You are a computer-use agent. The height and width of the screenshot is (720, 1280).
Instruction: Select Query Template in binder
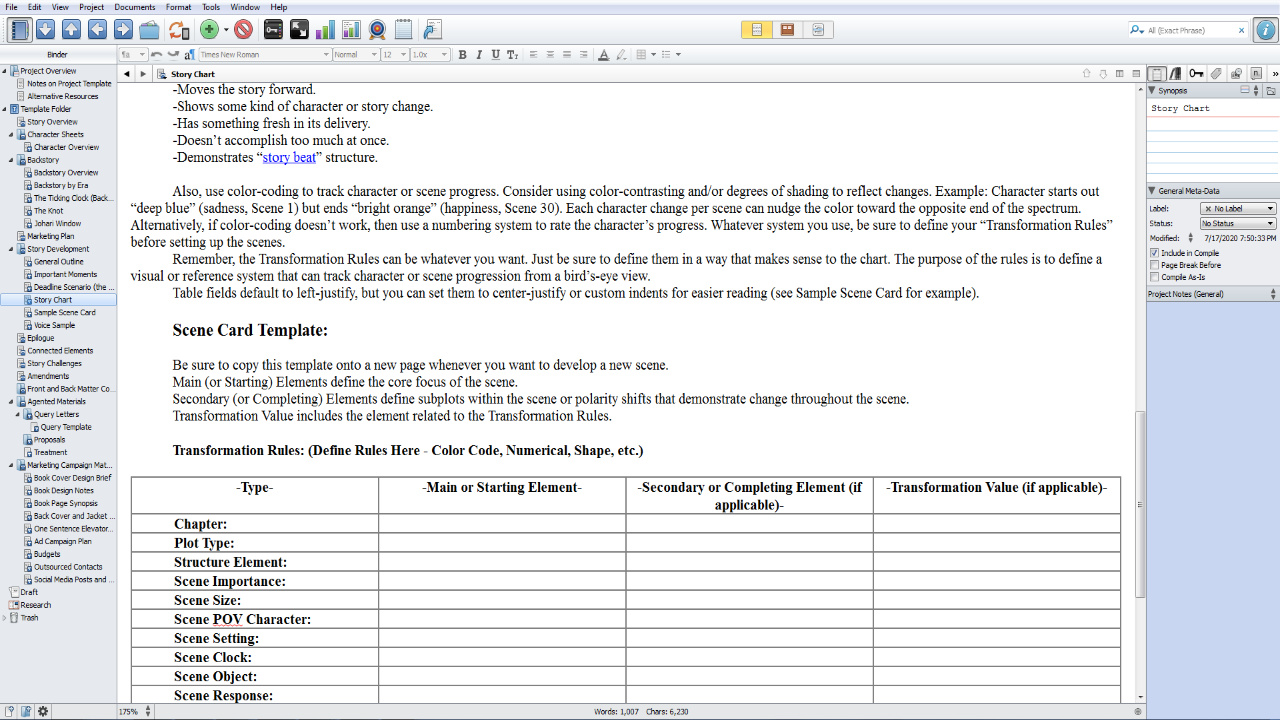tap(66, 427)
